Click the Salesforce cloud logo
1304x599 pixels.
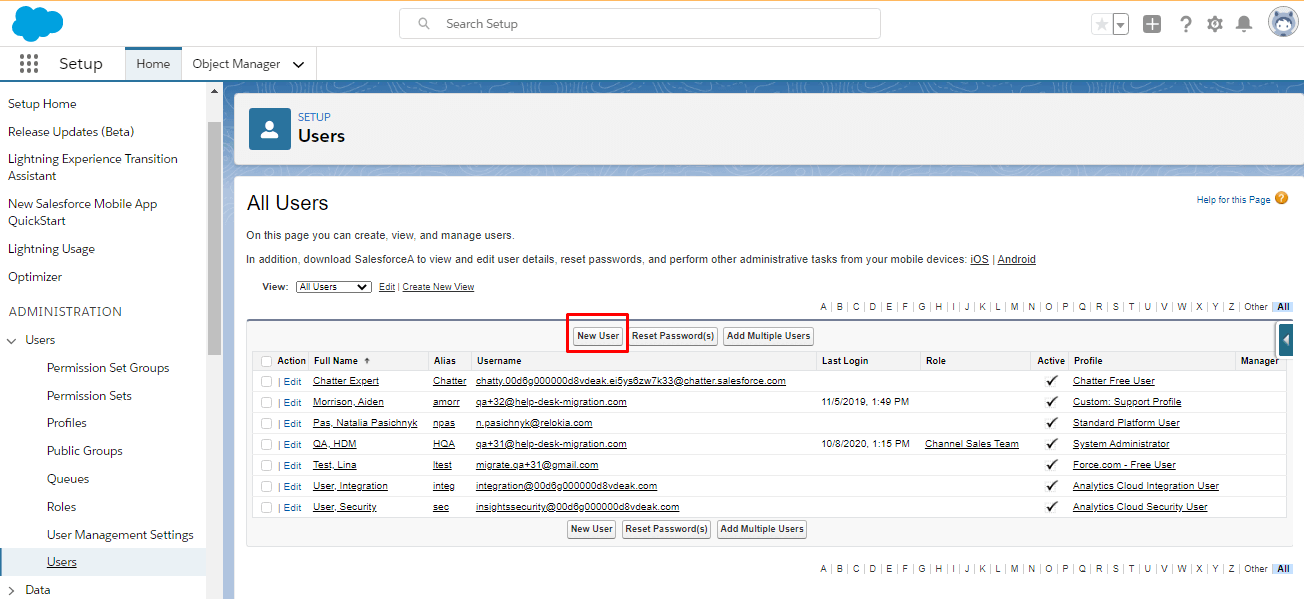tap(38, 22)
